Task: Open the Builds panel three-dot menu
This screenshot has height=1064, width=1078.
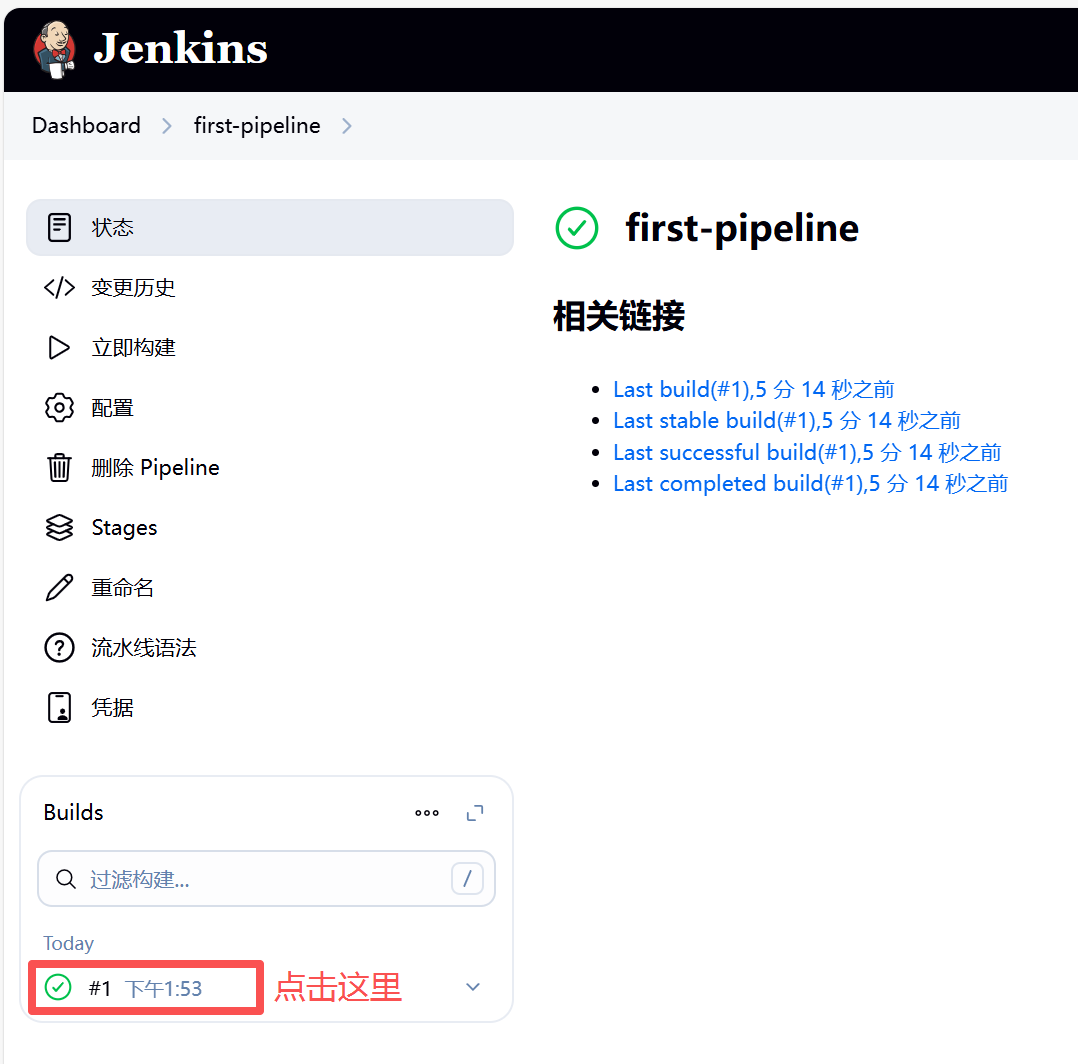Action: (427, 813)
